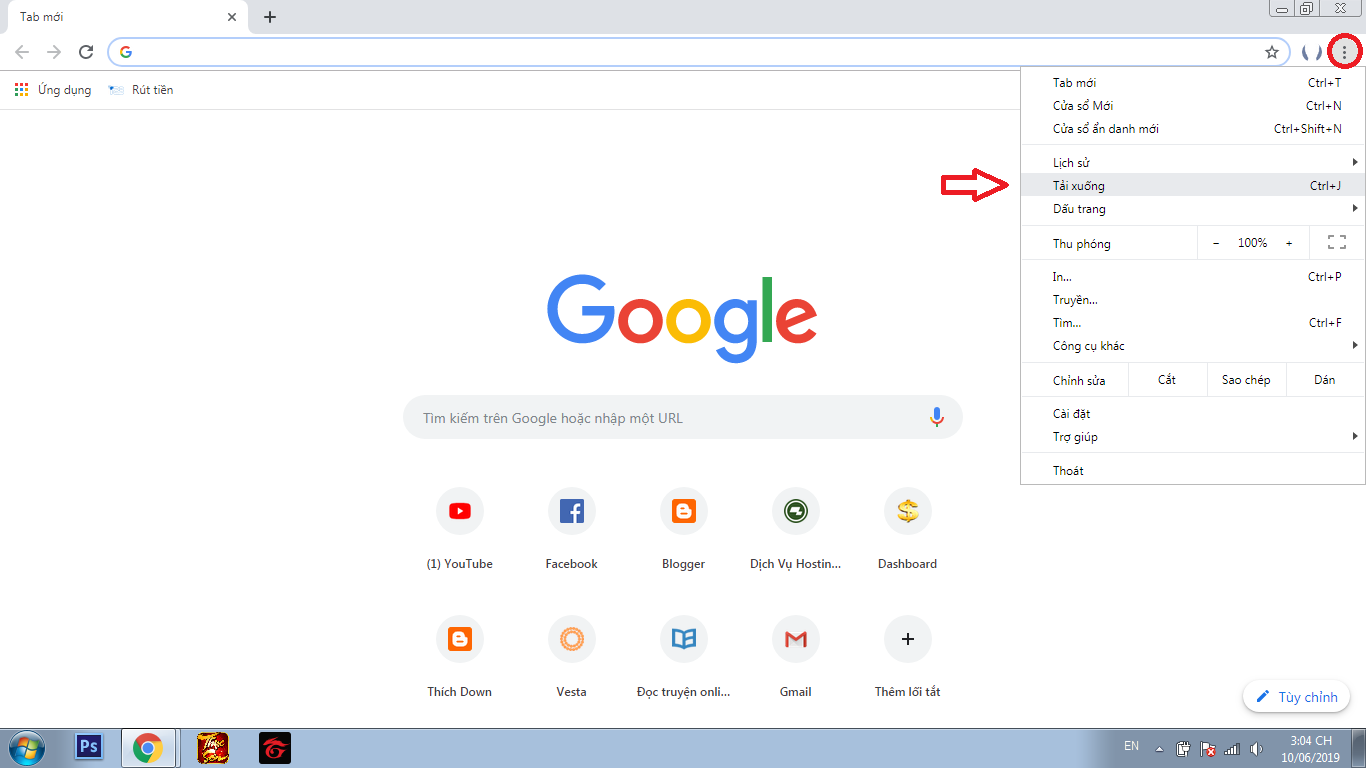Decrease zoom with the minus button
This screenshot has height=768, width=1366.
tap(1216, 243)
